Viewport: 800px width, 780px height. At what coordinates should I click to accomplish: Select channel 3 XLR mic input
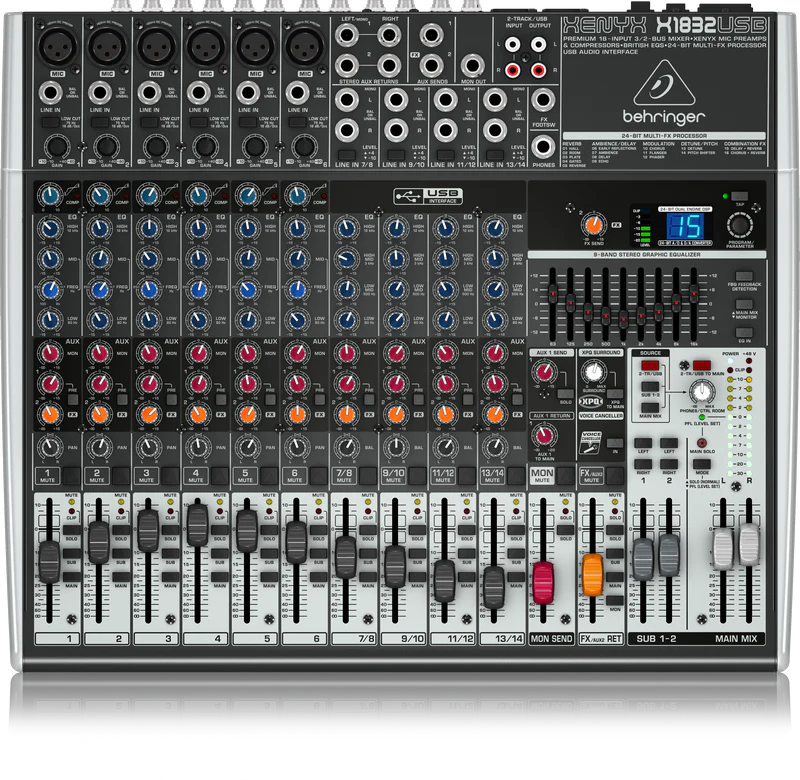coord(156,46)
